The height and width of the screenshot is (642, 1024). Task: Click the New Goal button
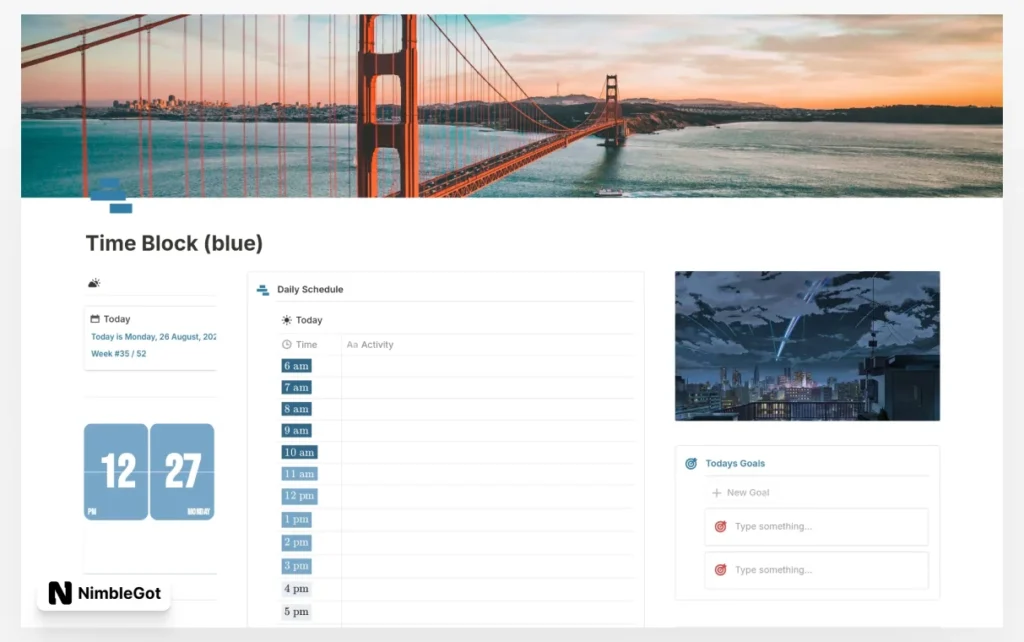pos(741,492)
